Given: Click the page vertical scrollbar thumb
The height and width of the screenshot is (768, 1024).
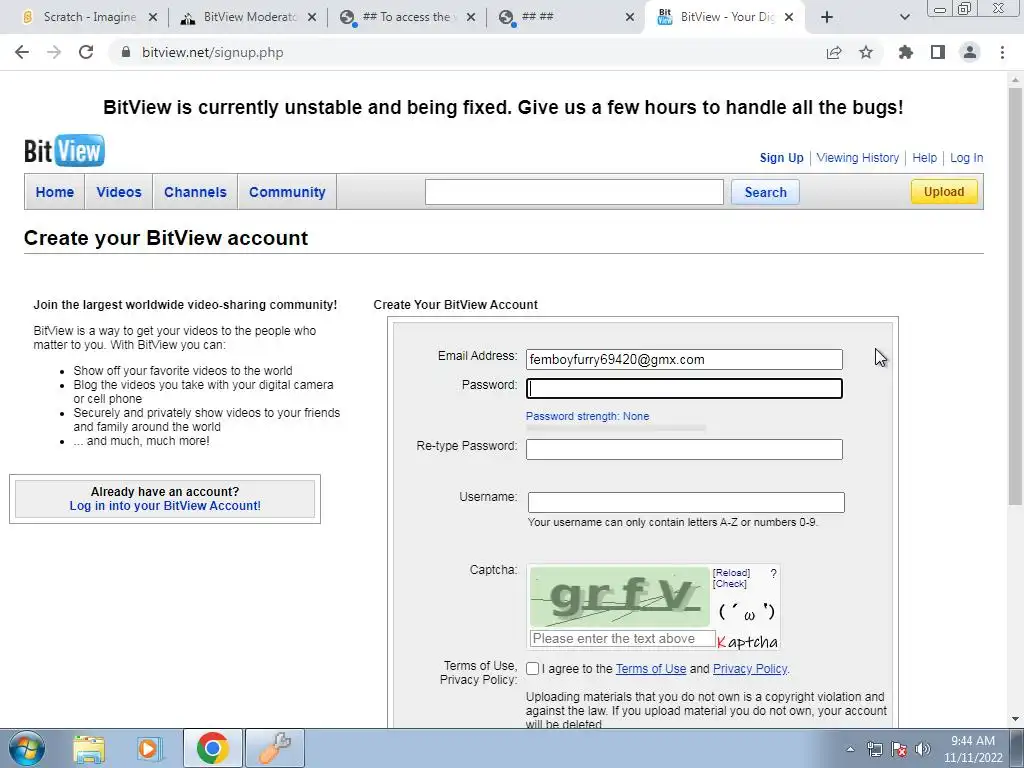Looking at the screenshot, I should (1015, 295).
